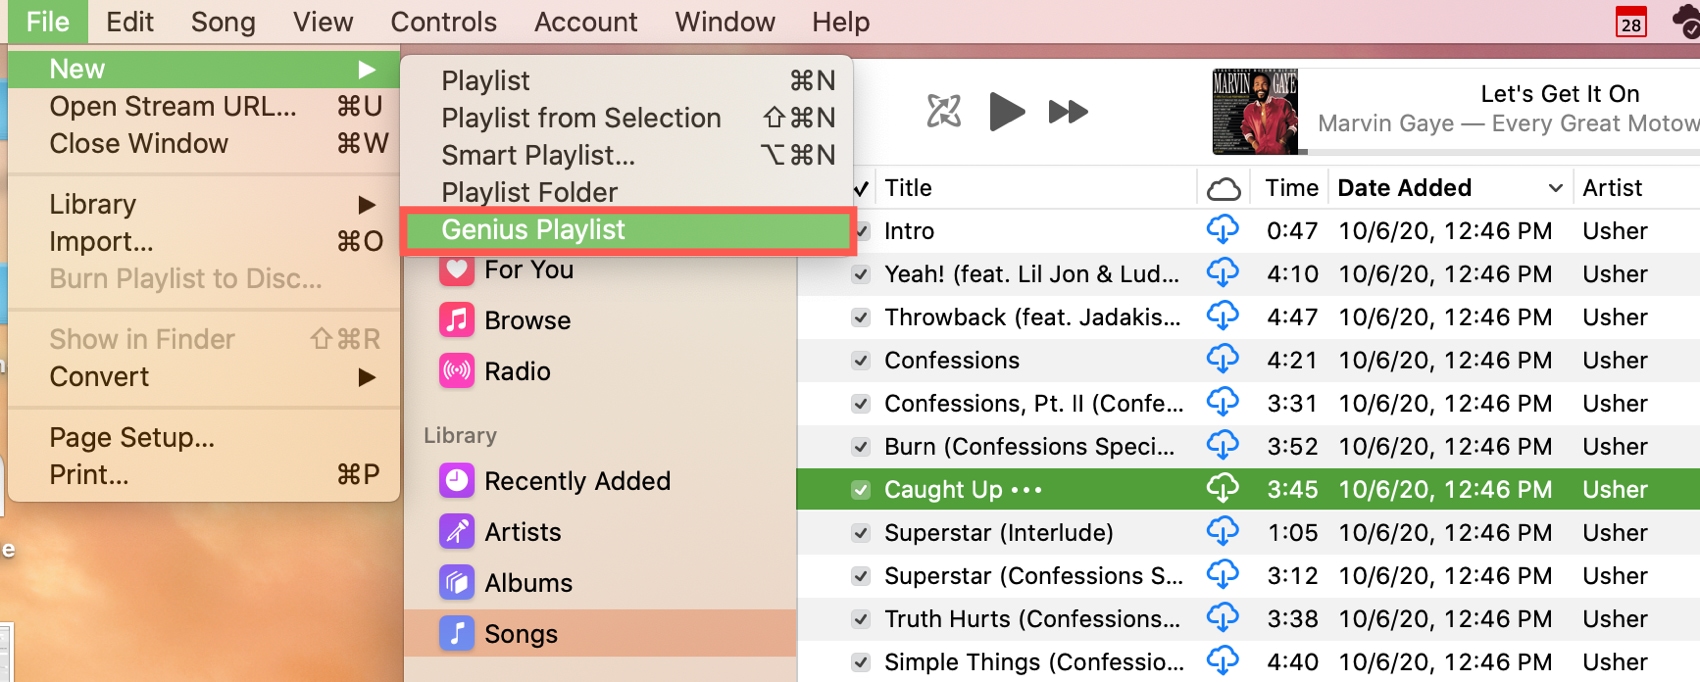Uncheck the Confessions, Pt. II checkbox
1700x682 pixels.
point(860,403)
